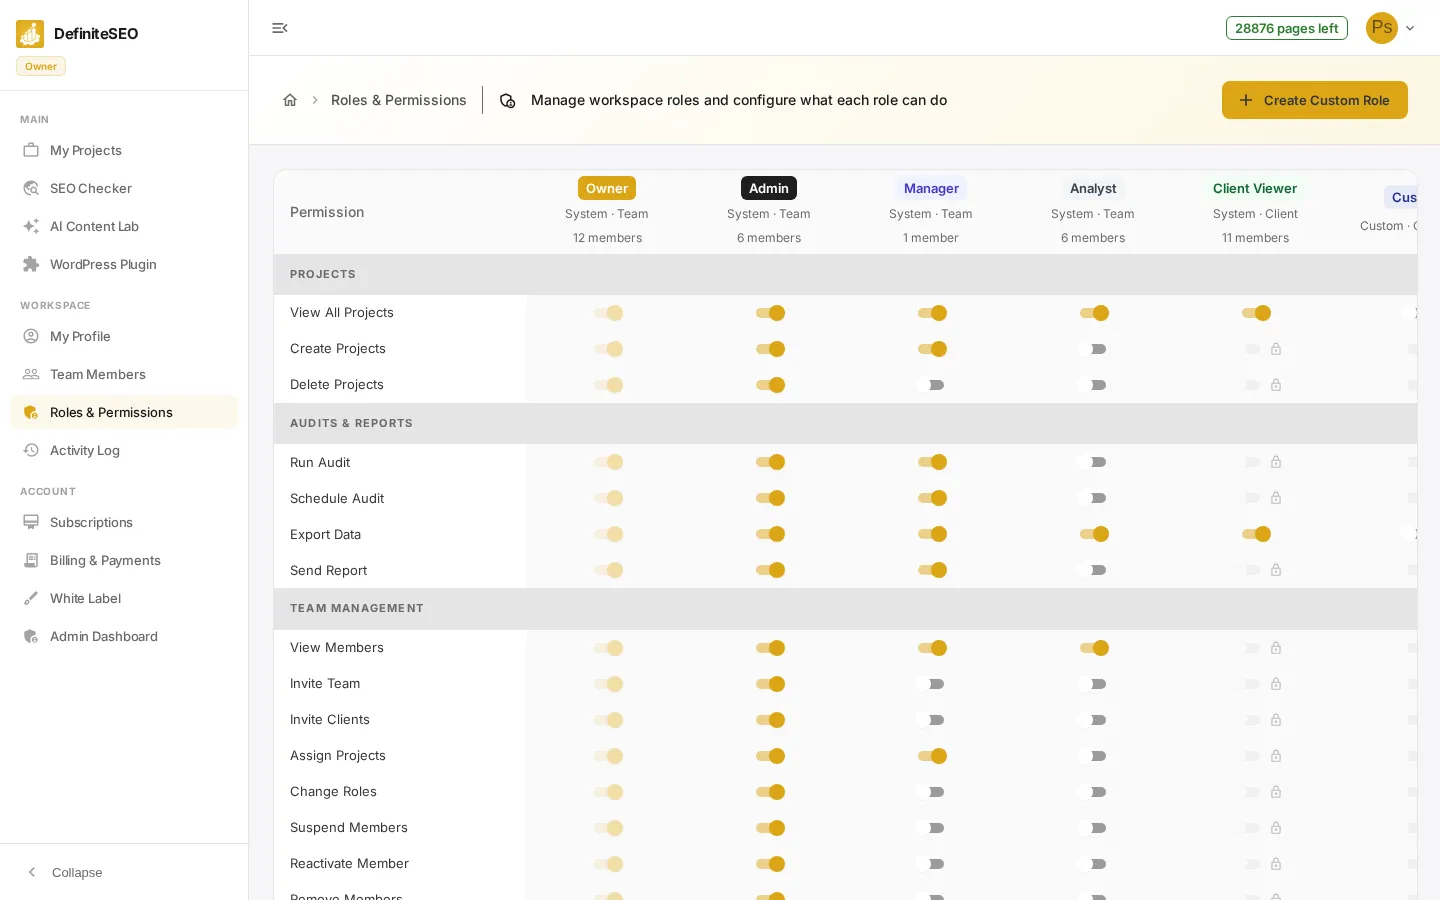Click the home breadcrumb icon
The image size is (1440, 900).
[290, 100]
